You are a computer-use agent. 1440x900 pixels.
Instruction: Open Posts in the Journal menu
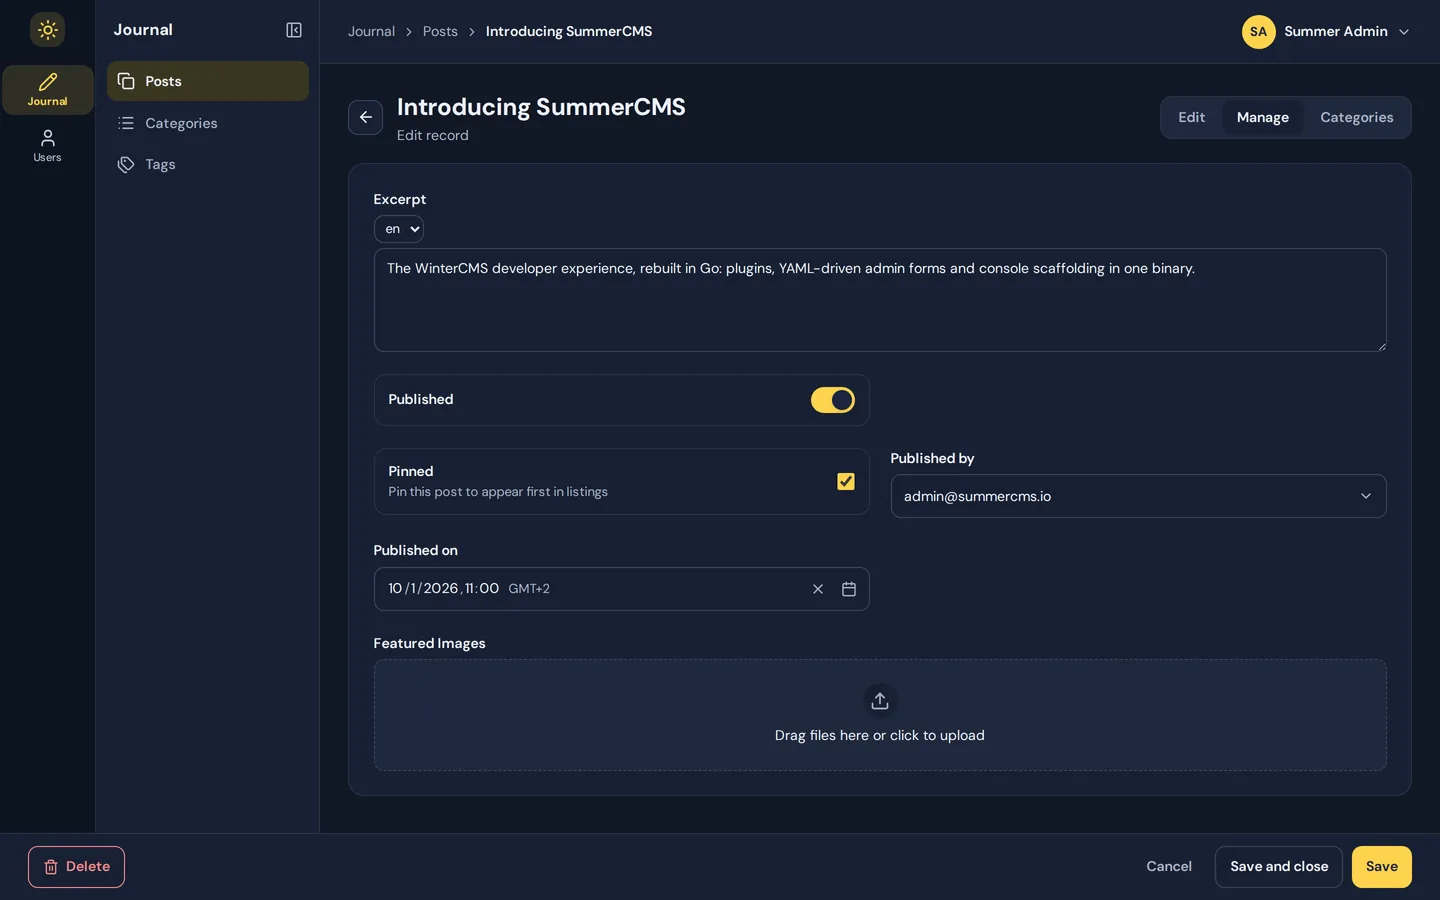[x=208, y=81]
